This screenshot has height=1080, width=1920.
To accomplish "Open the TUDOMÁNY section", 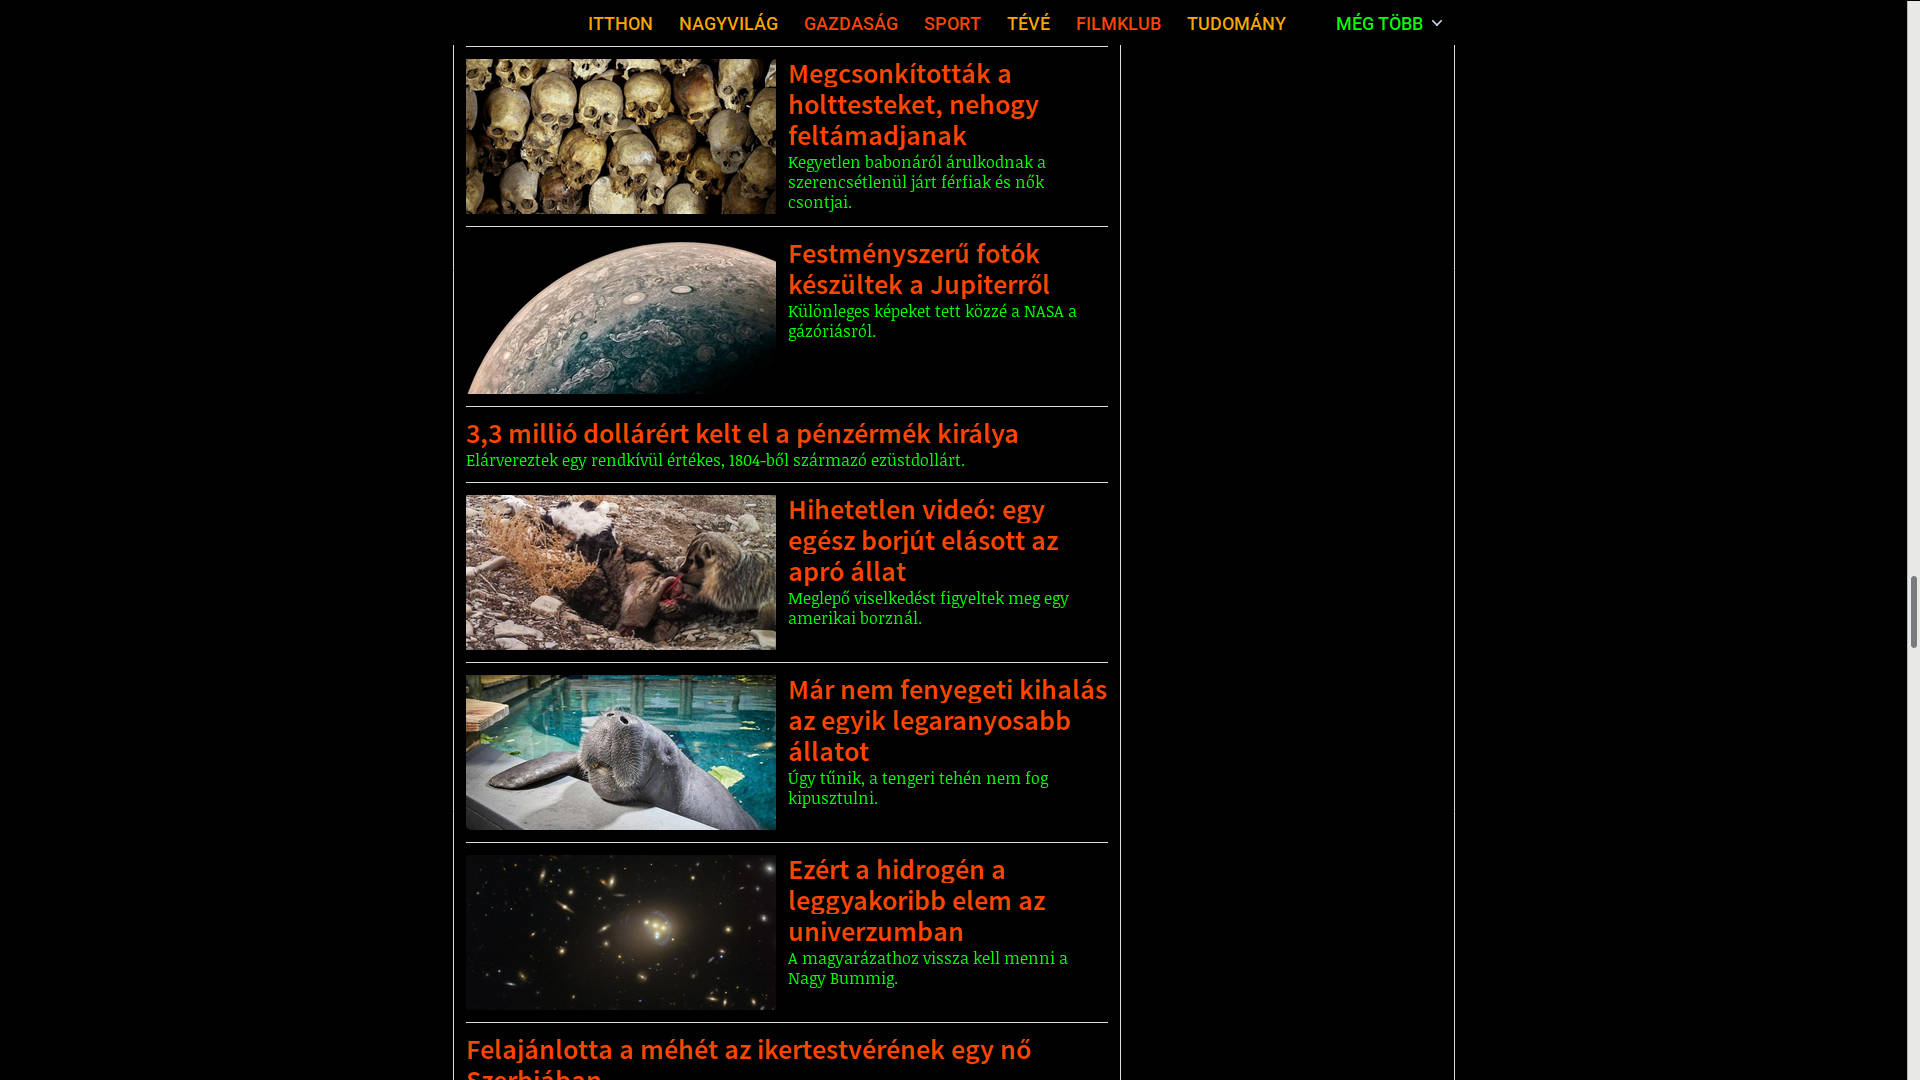I will coord(1236,23).
